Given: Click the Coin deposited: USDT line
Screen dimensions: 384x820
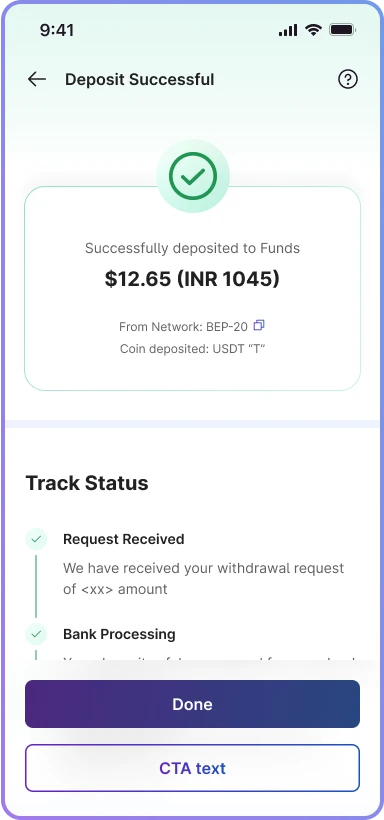Looking at the screenshot, I should pyautogui.click(x=193, y=348).
